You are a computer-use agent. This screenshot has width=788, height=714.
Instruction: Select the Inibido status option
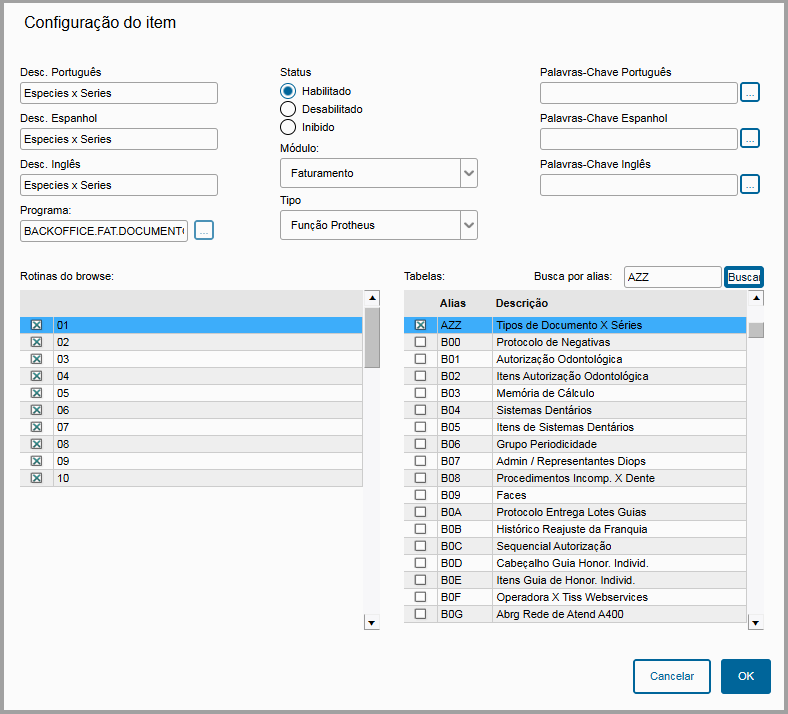click(288, 127)
